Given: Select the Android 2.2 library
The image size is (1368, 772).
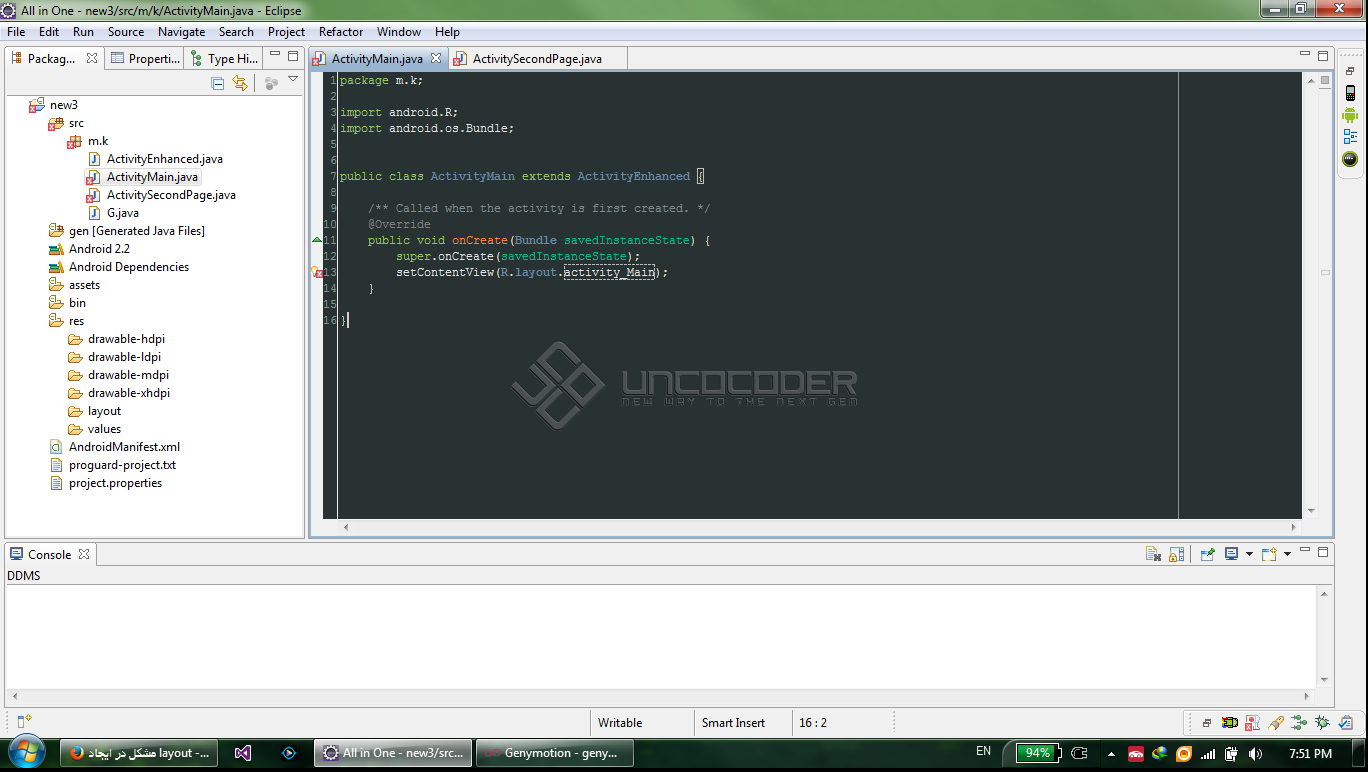Looking at the screenshot, I should [x=90, y=249].
